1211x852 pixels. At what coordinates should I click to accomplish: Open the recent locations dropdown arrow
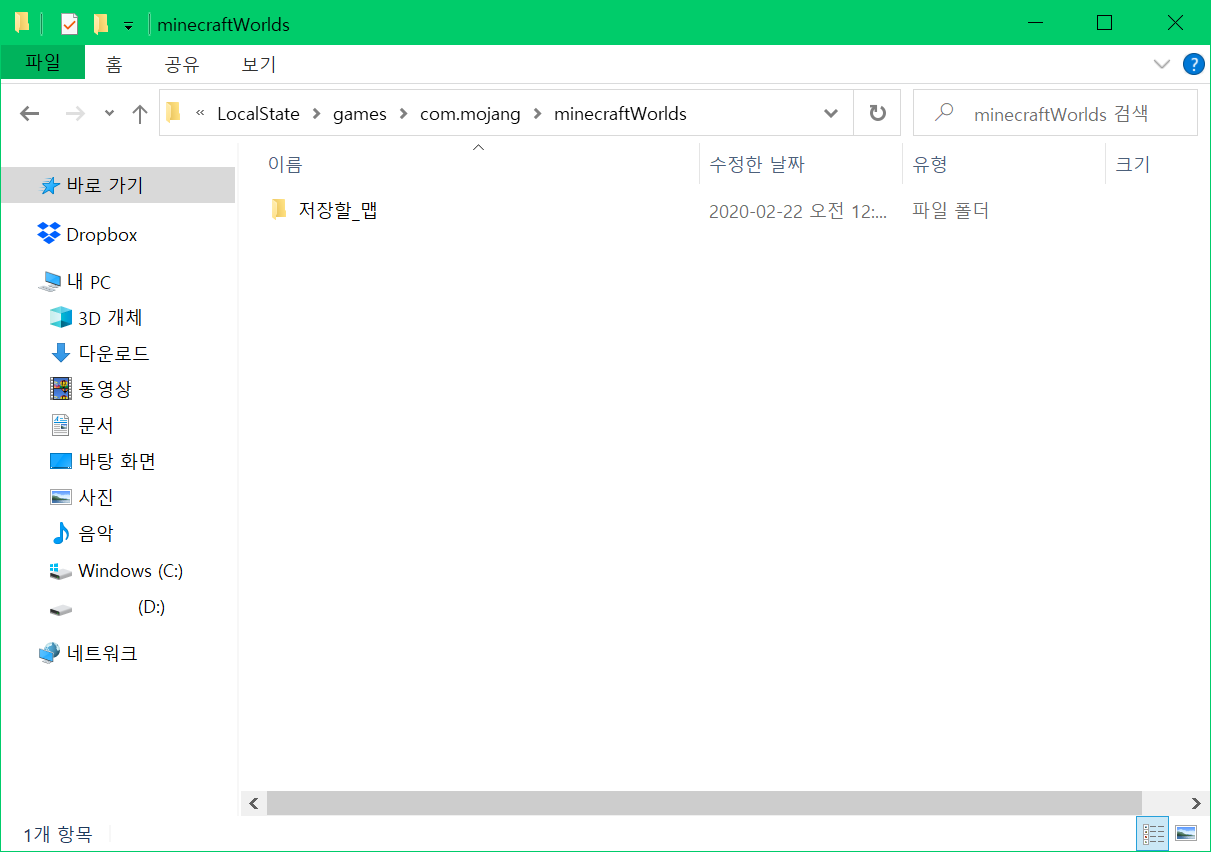coord(109,114)
